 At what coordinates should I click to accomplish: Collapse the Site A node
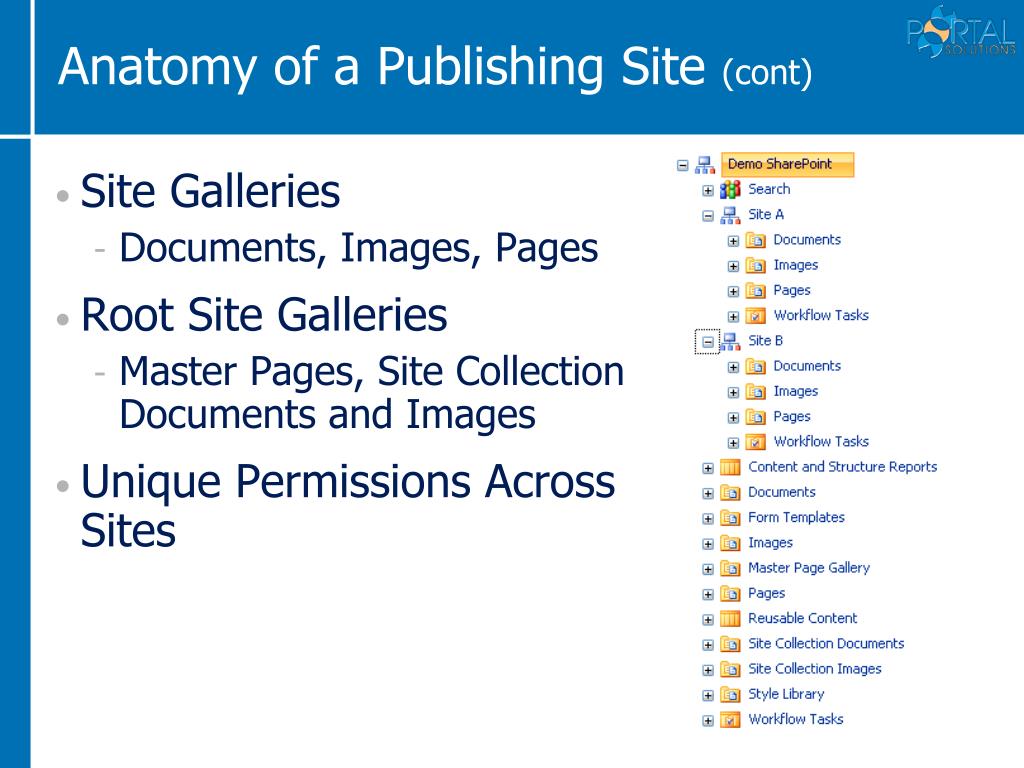click(x=708, y=216)
